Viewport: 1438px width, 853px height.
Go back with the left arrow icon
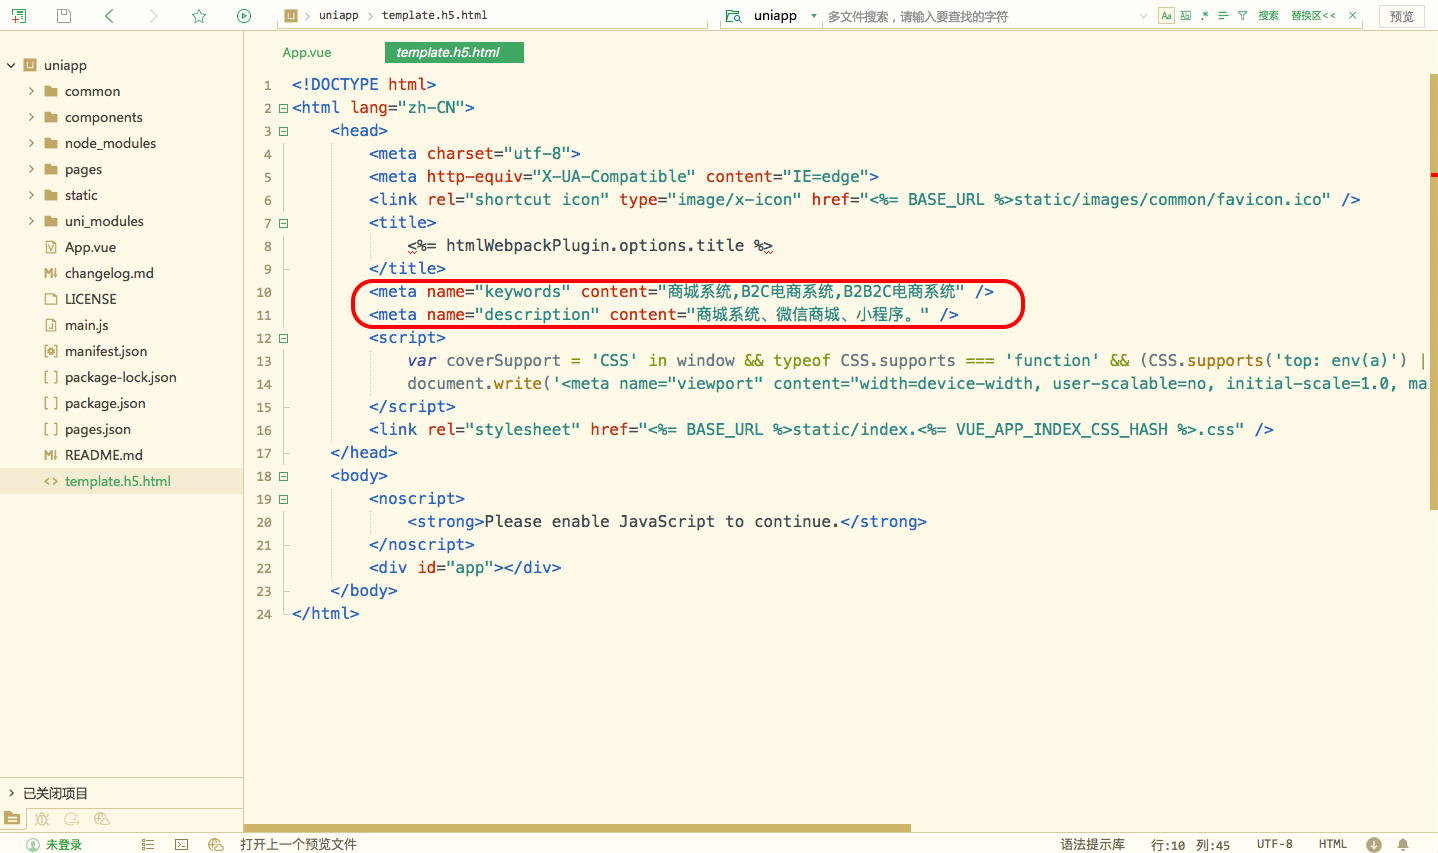pos(109,16)
